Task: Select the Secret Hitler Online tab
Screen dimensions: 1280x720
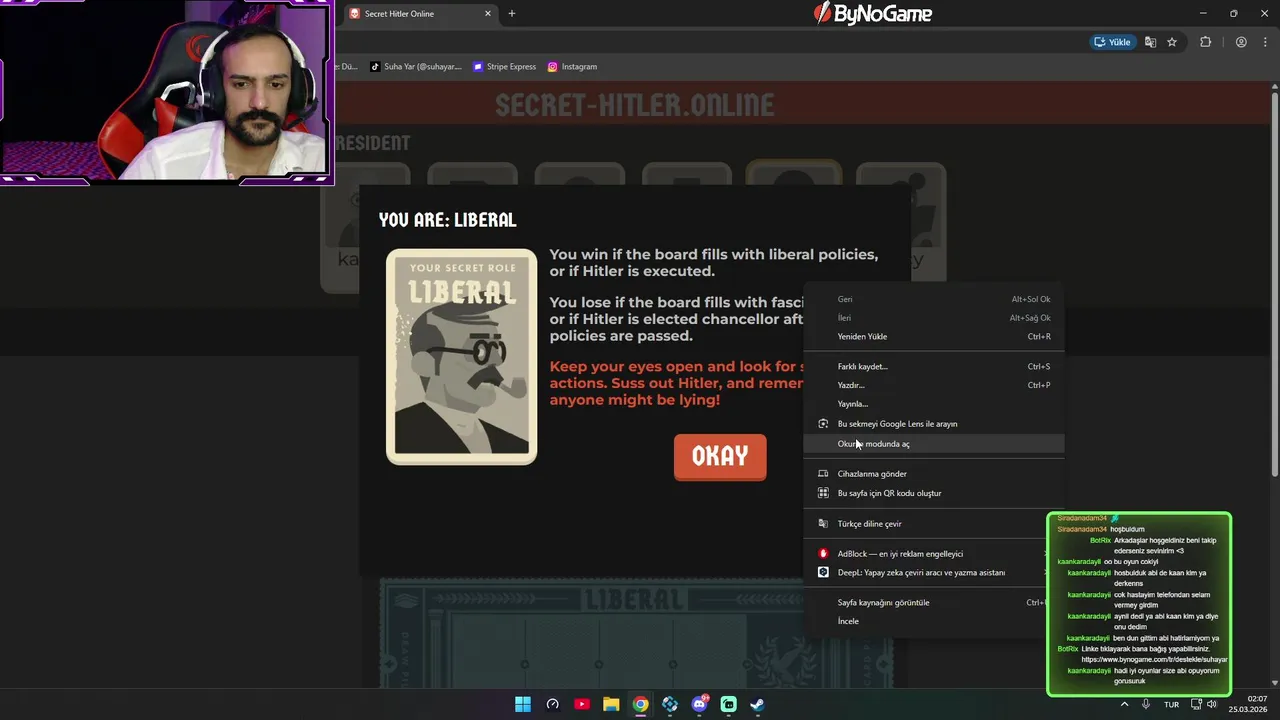Action: click(420, 14)
